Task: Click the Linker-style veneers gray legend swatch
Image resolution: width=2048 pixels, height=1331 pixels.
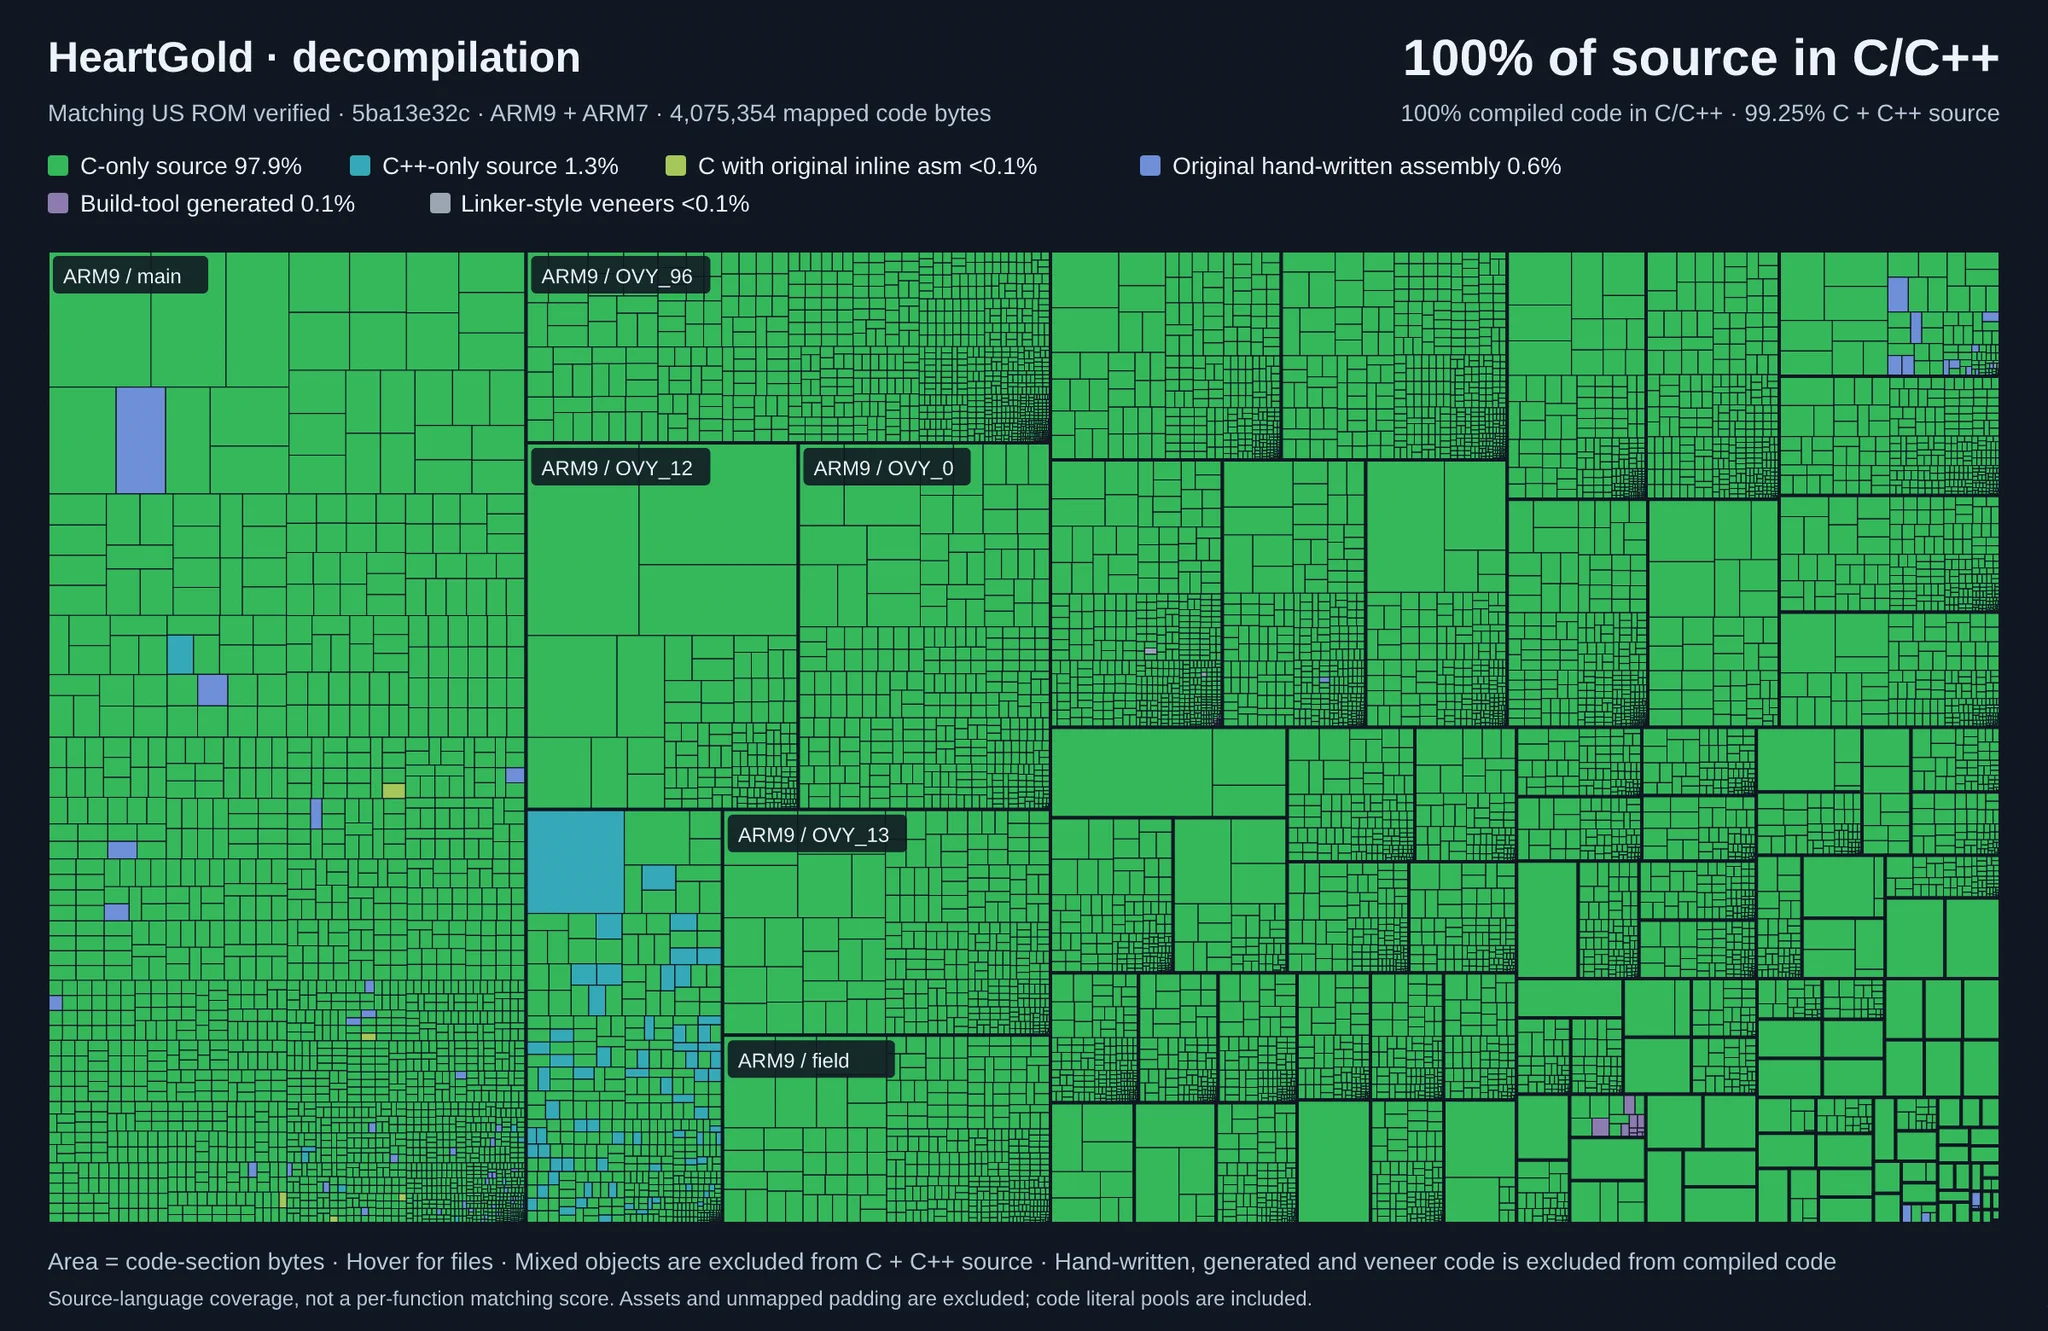Action: coord(440,204)
